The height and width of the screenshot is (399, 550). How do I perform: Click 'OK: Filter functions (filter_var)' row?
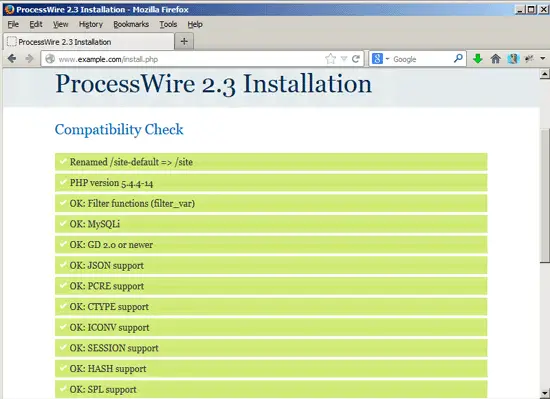[x=271, y=203]
